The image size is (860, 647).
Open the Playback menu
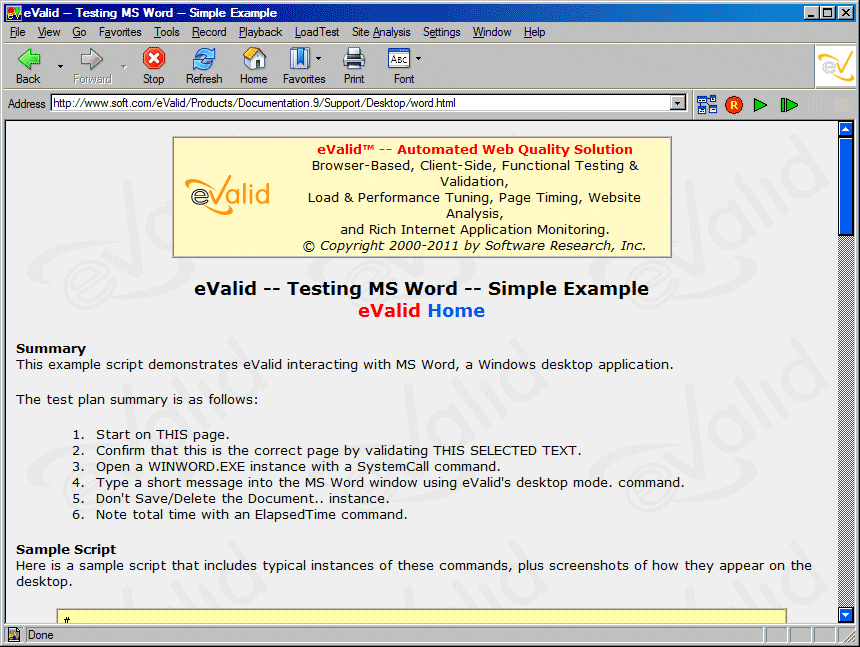(261, 32)
